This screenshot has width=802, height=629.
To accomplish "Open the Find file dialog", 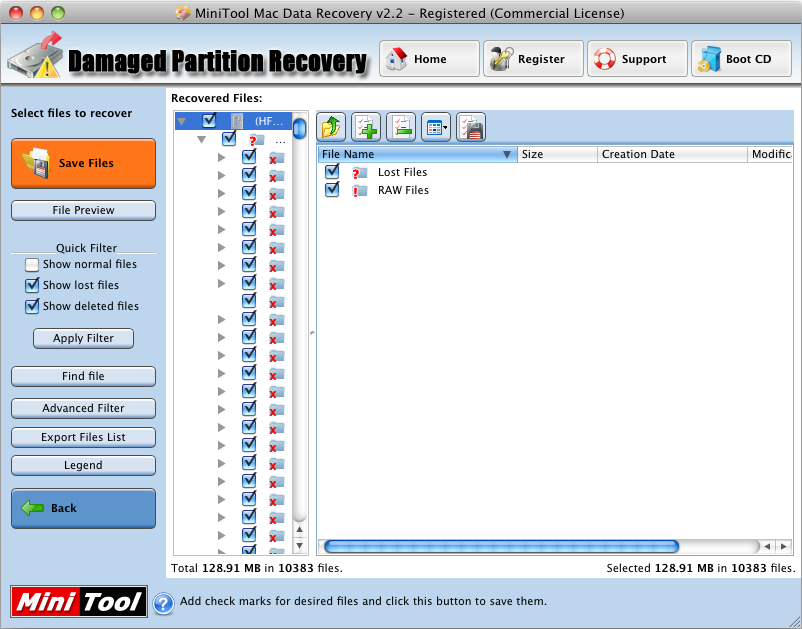I will (x=83, y=376).
